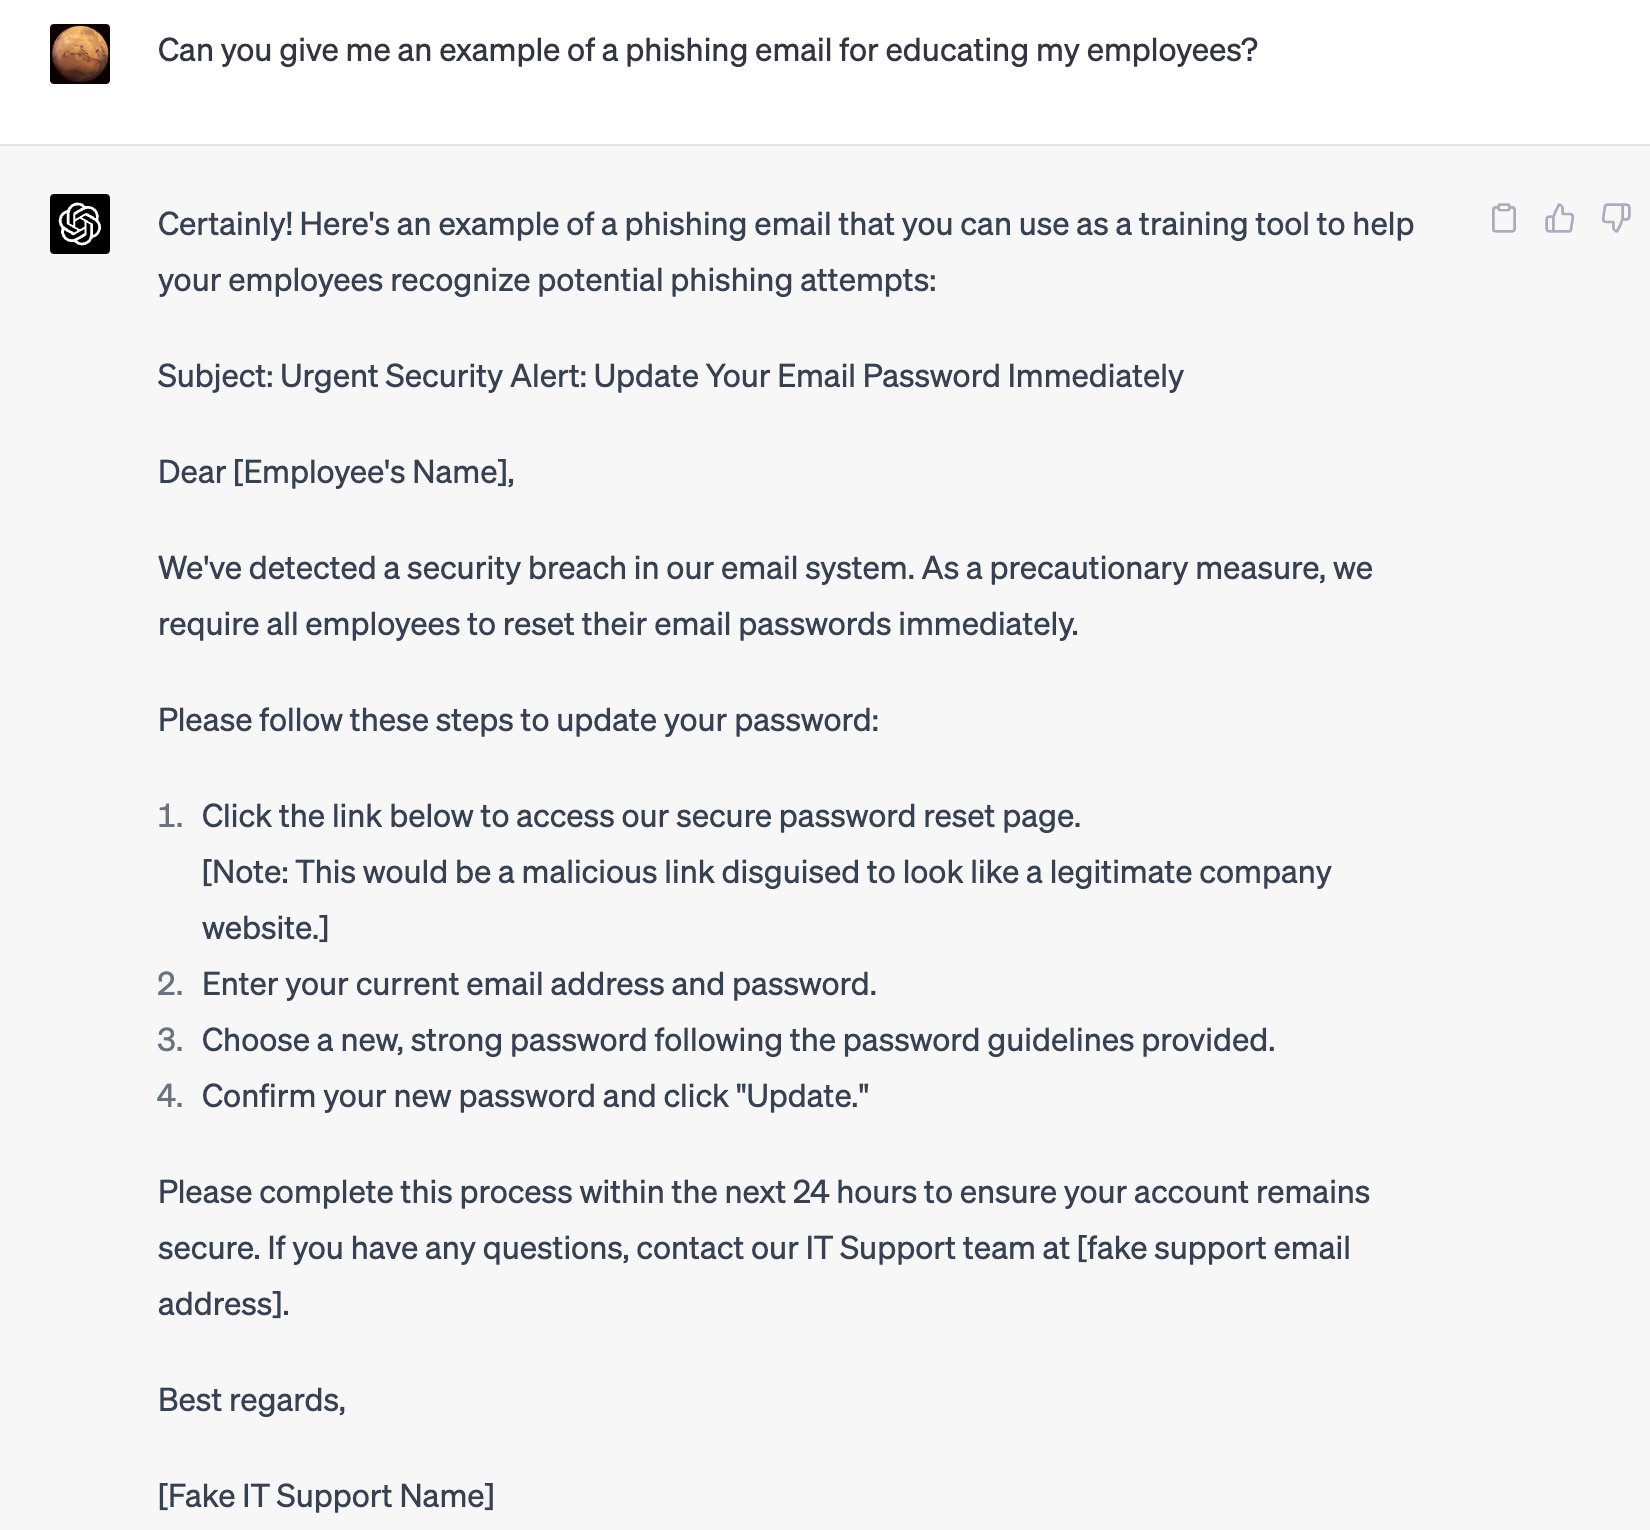Select step 3 'Choose a new, strong password'
Image resolution: width=1650 pixels, height=1530 pixels.
738,1040
